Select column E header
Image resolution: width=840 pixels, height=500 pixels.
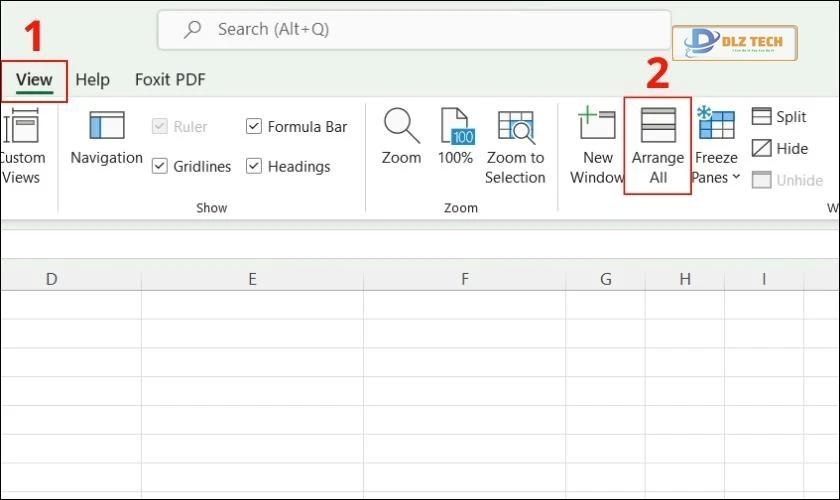[x=252, y=279]
